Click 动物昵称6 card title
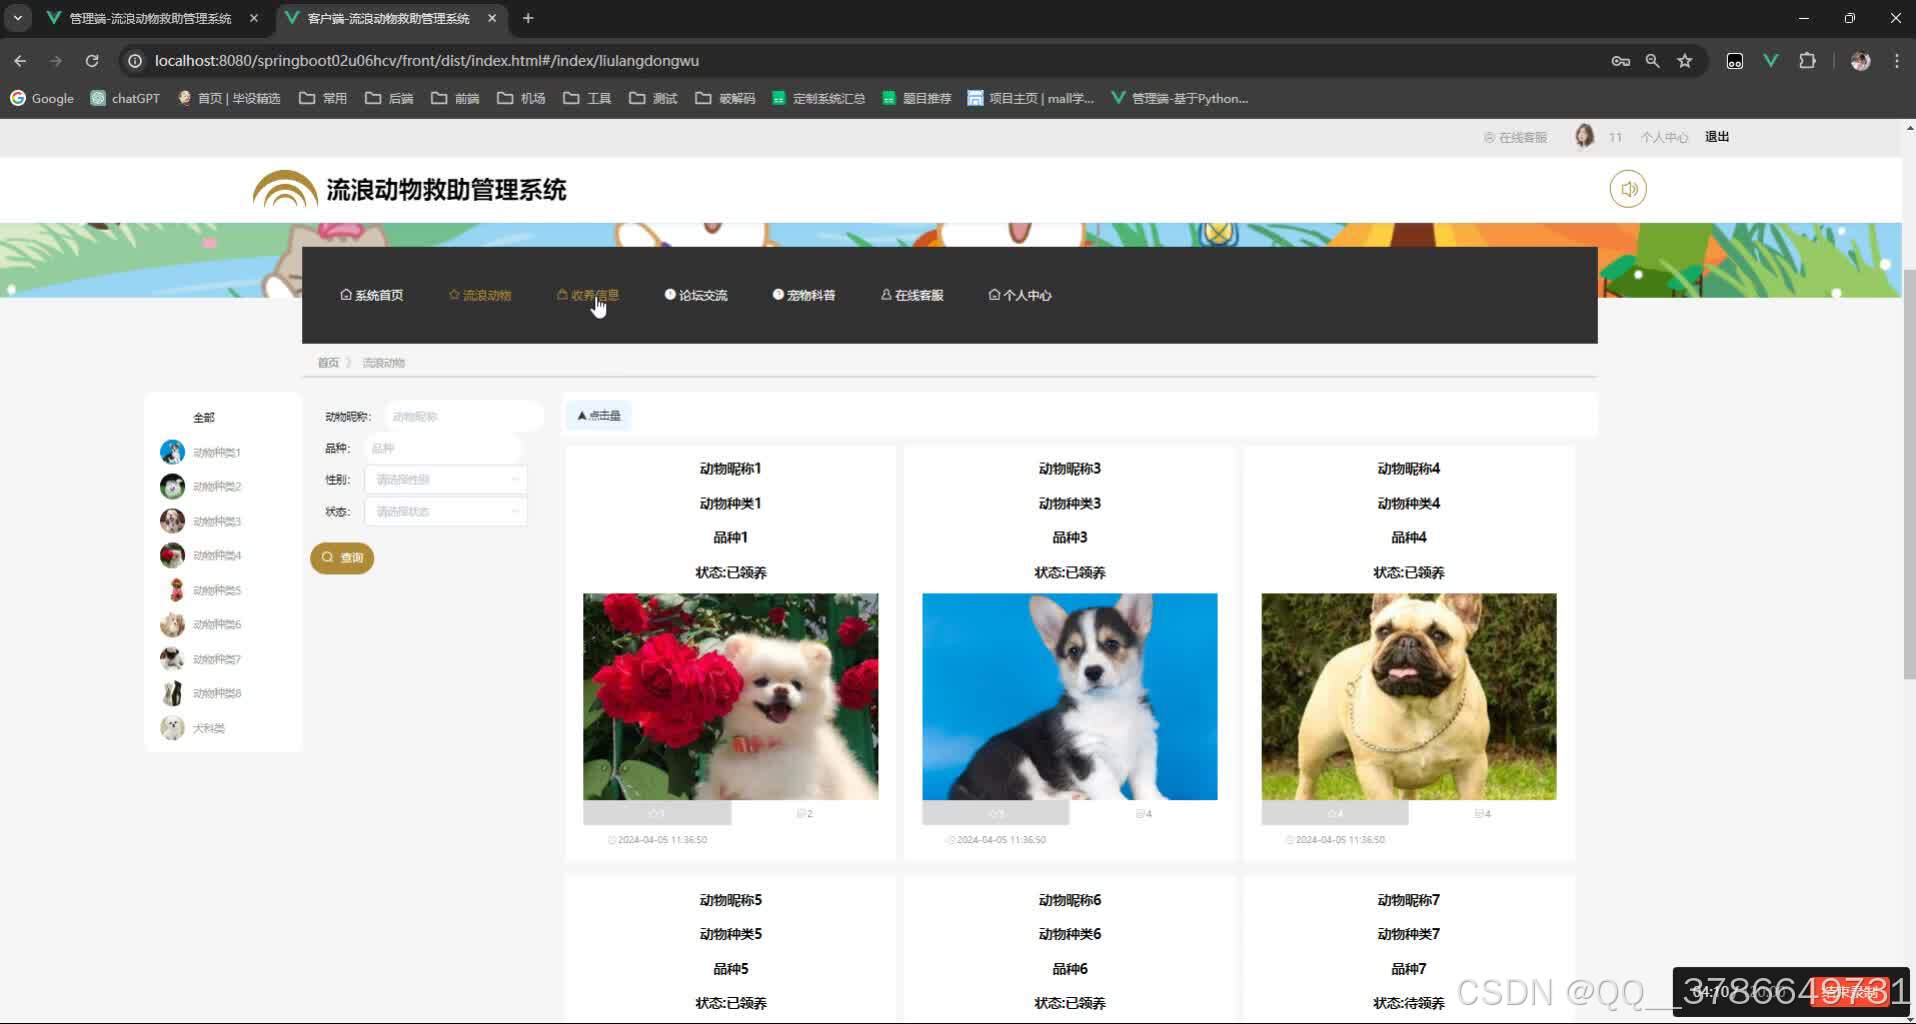The height and width of the screenshot is (1024, 1916). pos(1070,900)
